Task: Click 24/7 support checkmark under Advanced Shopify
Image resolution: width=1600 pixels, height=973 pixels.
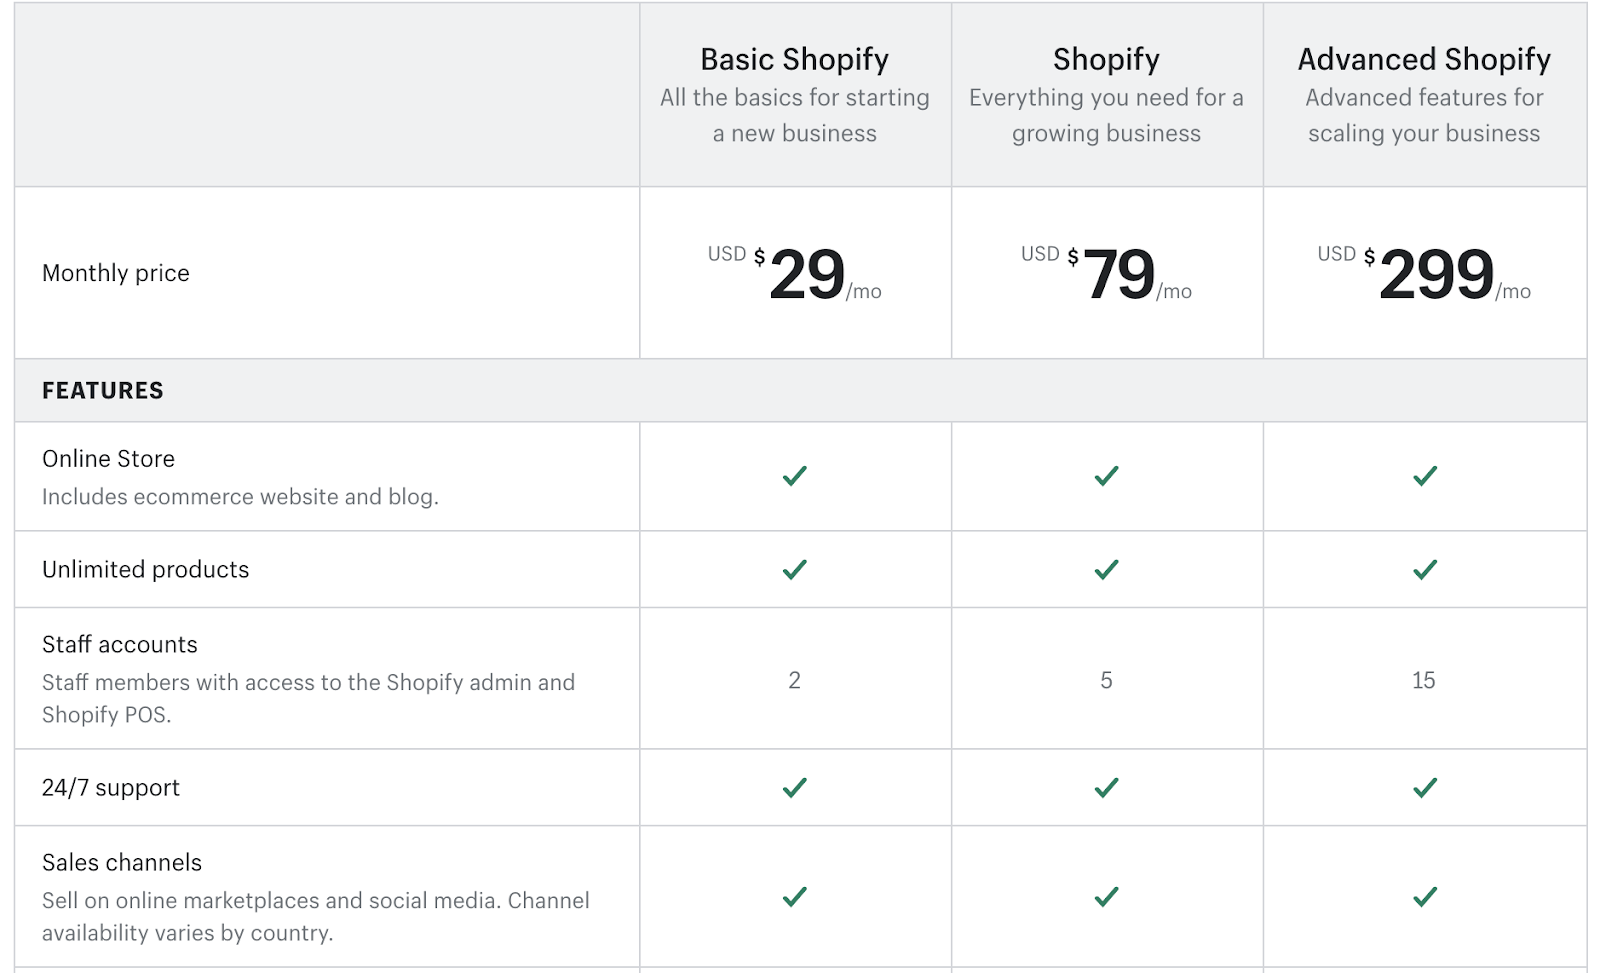Action: tap(1425, 788)
